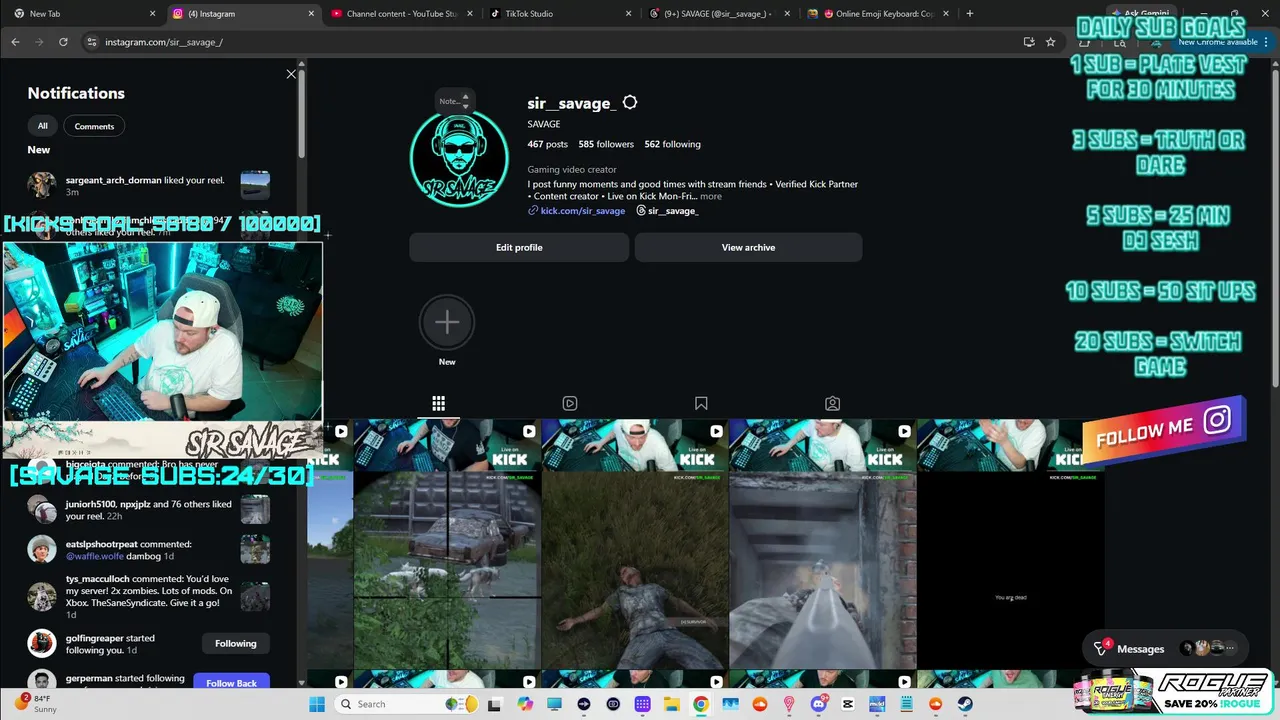The width and height of the screenshot is (1280, 720).
Task: Open CapCut from the taskbar
Action: pyautogui.click(x=848, y=704)
